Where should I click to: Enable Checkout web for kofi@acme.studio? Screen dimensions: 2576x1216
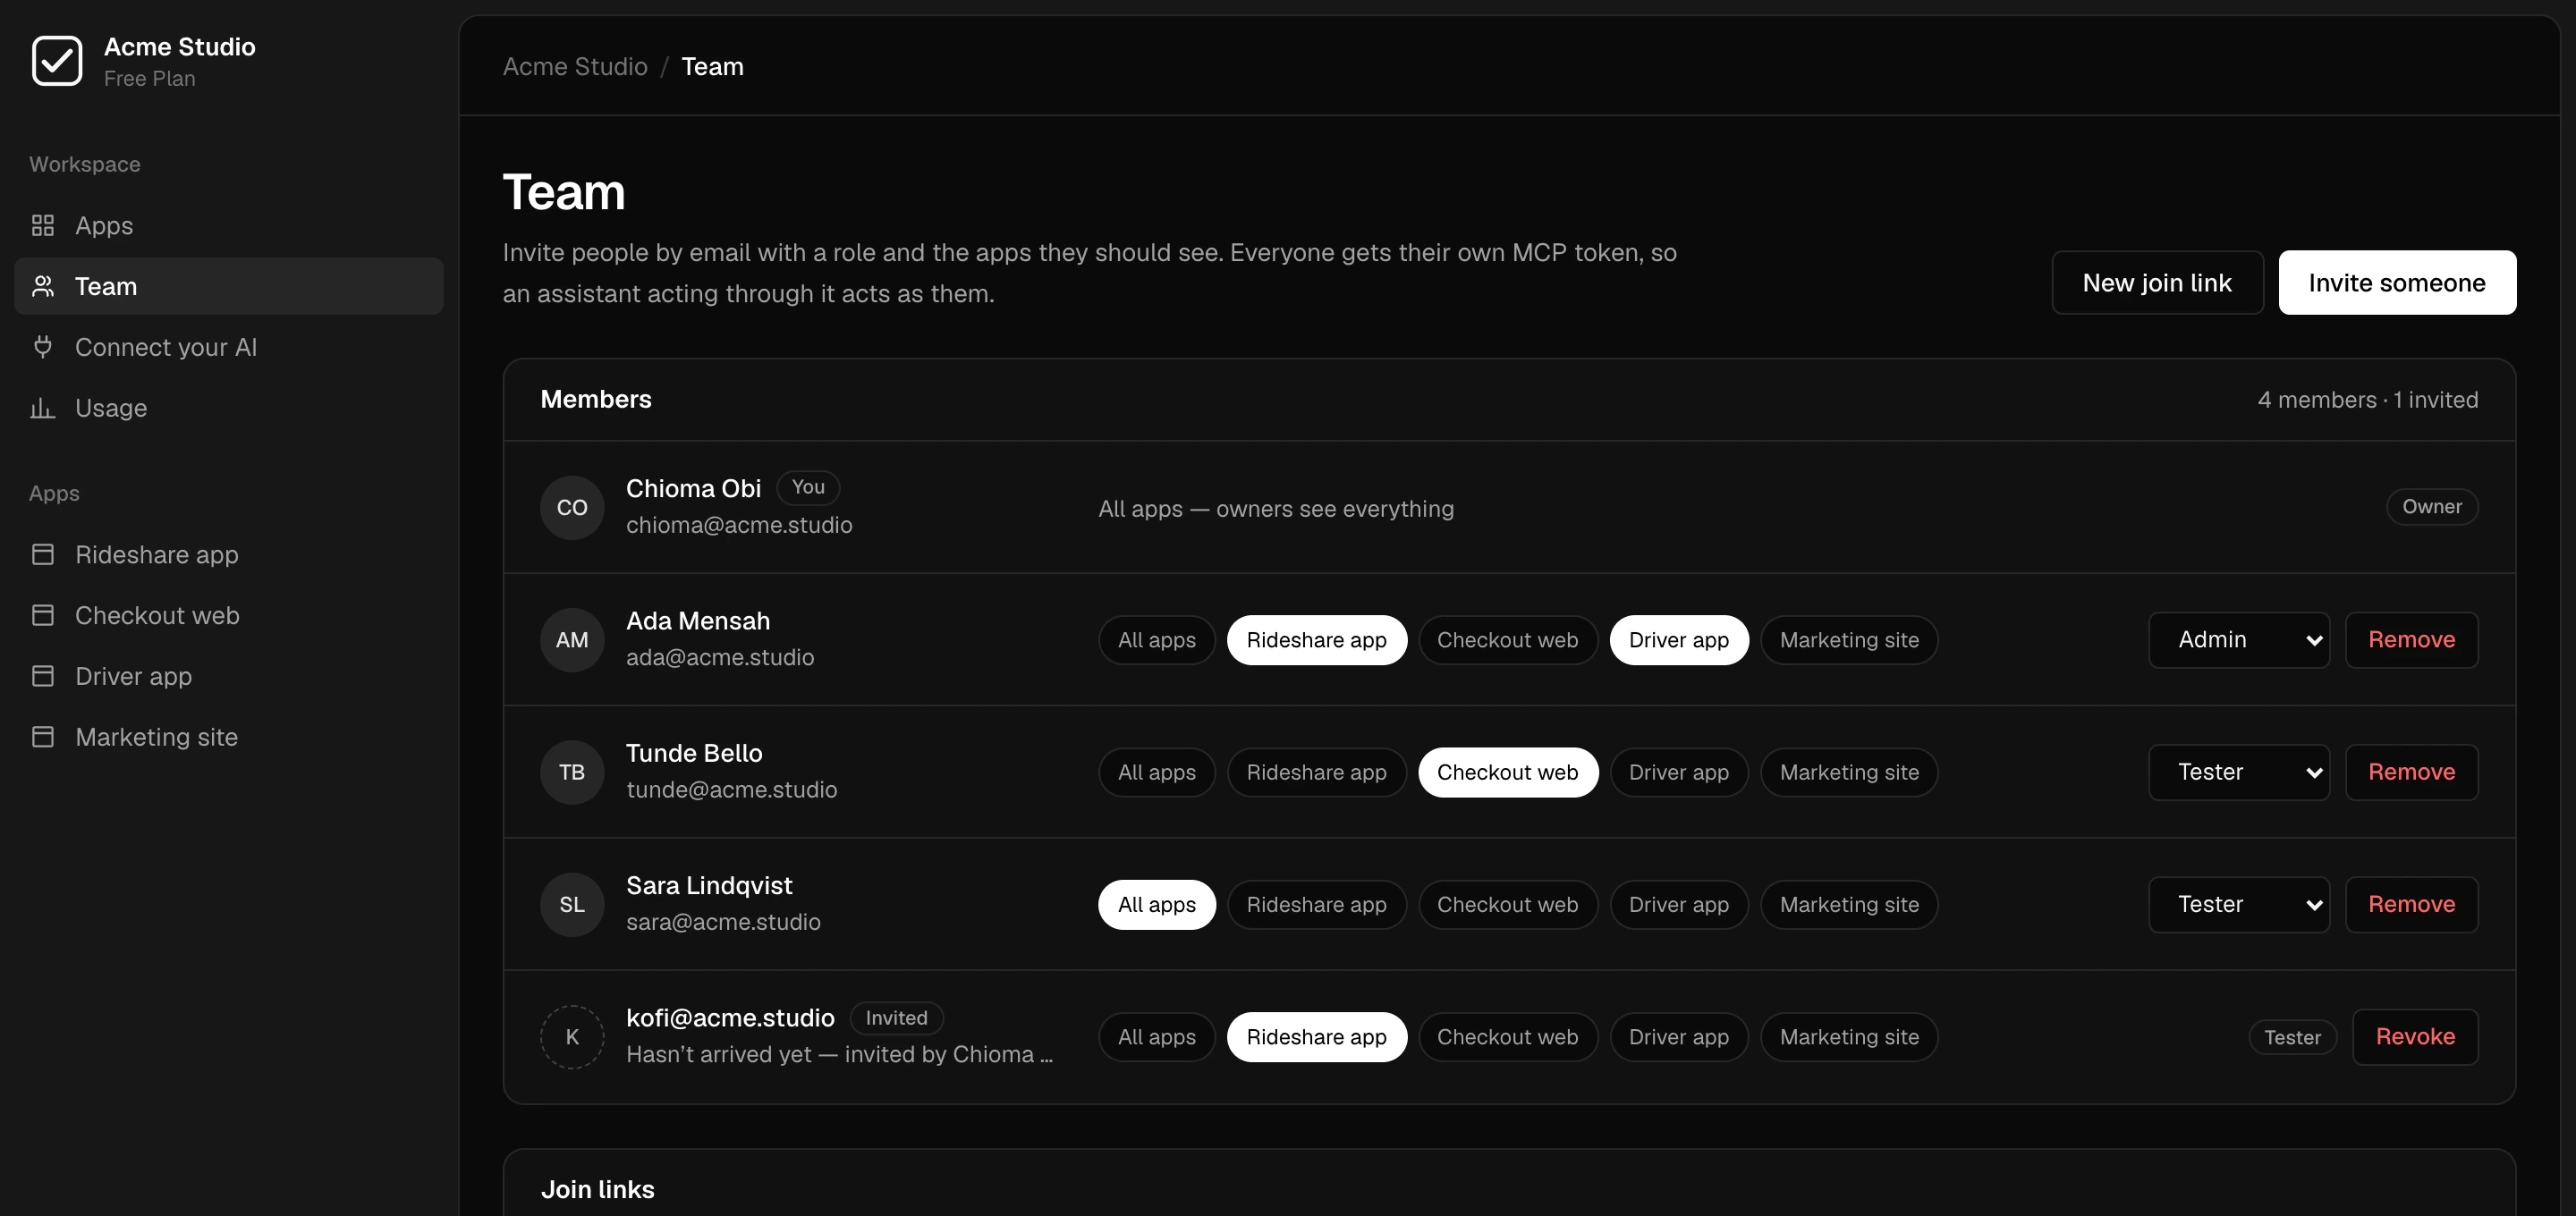coord(1507,1037)
